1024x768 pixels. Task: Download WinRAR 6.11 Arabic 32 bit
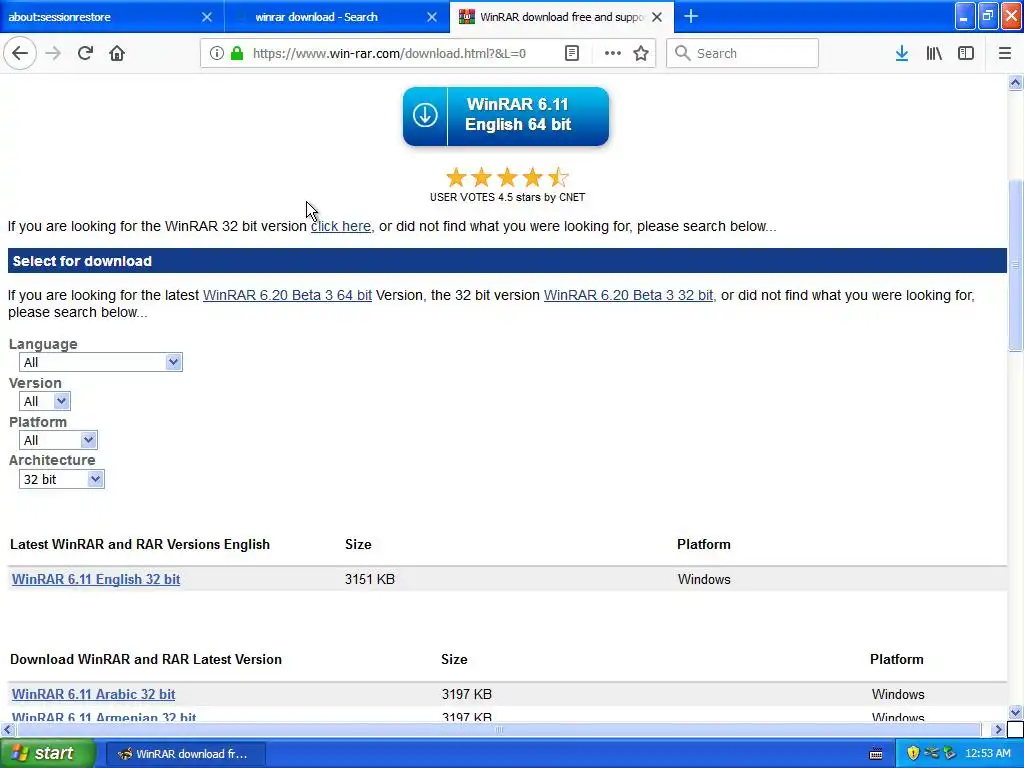[x=93, y=694]
